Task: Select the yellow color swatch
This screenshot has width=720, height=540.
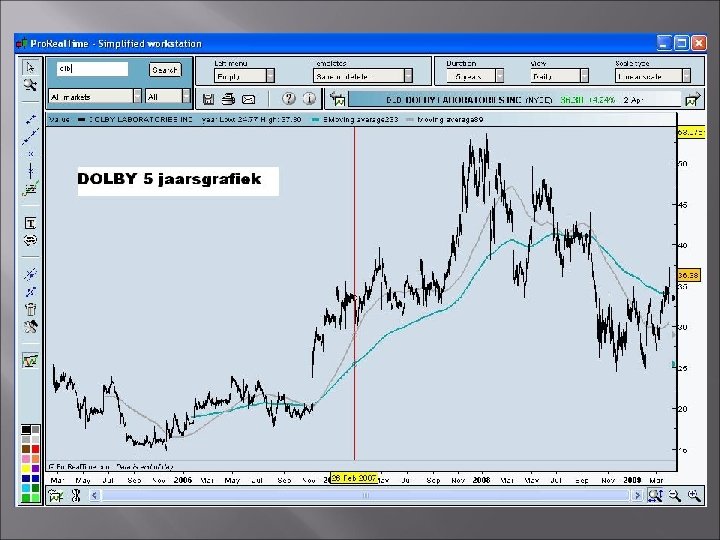Action: click(x=26, y=469)
